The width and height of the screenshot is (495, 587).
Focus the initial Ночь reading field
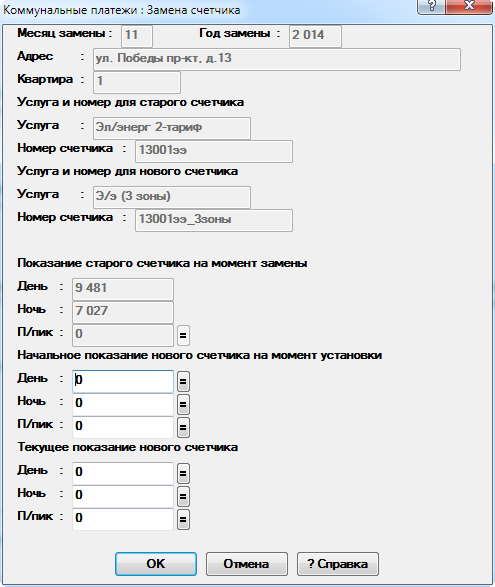[123, 404]
